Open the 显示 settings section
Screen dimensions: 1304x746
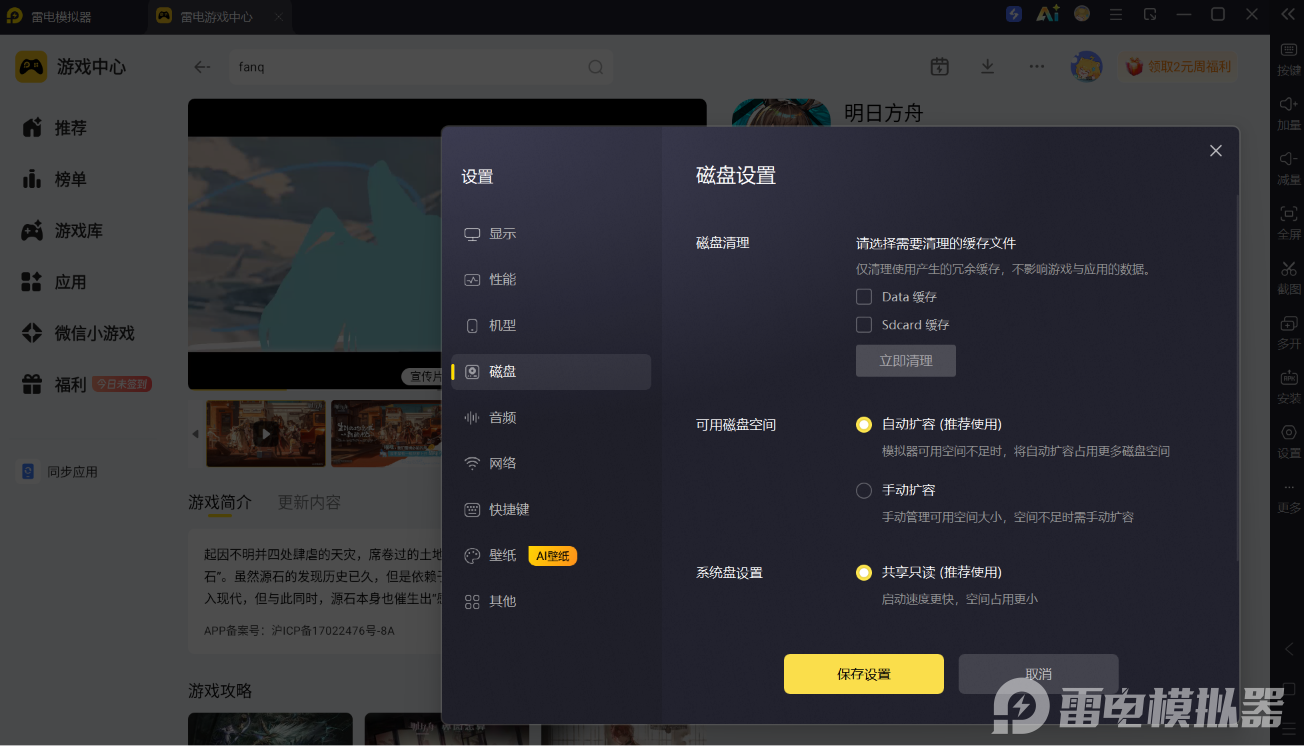click(x=551, y=233)
